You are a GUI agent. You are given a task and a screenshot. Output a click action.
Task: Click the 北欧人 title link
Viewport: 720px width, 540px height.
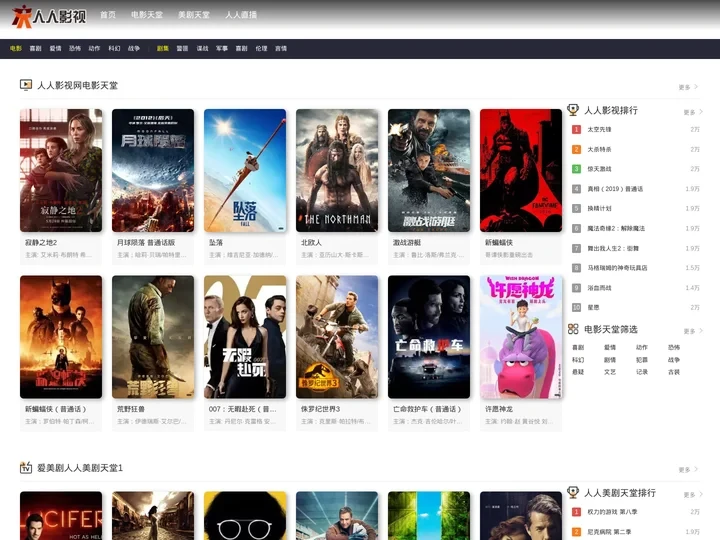point(311,242)
